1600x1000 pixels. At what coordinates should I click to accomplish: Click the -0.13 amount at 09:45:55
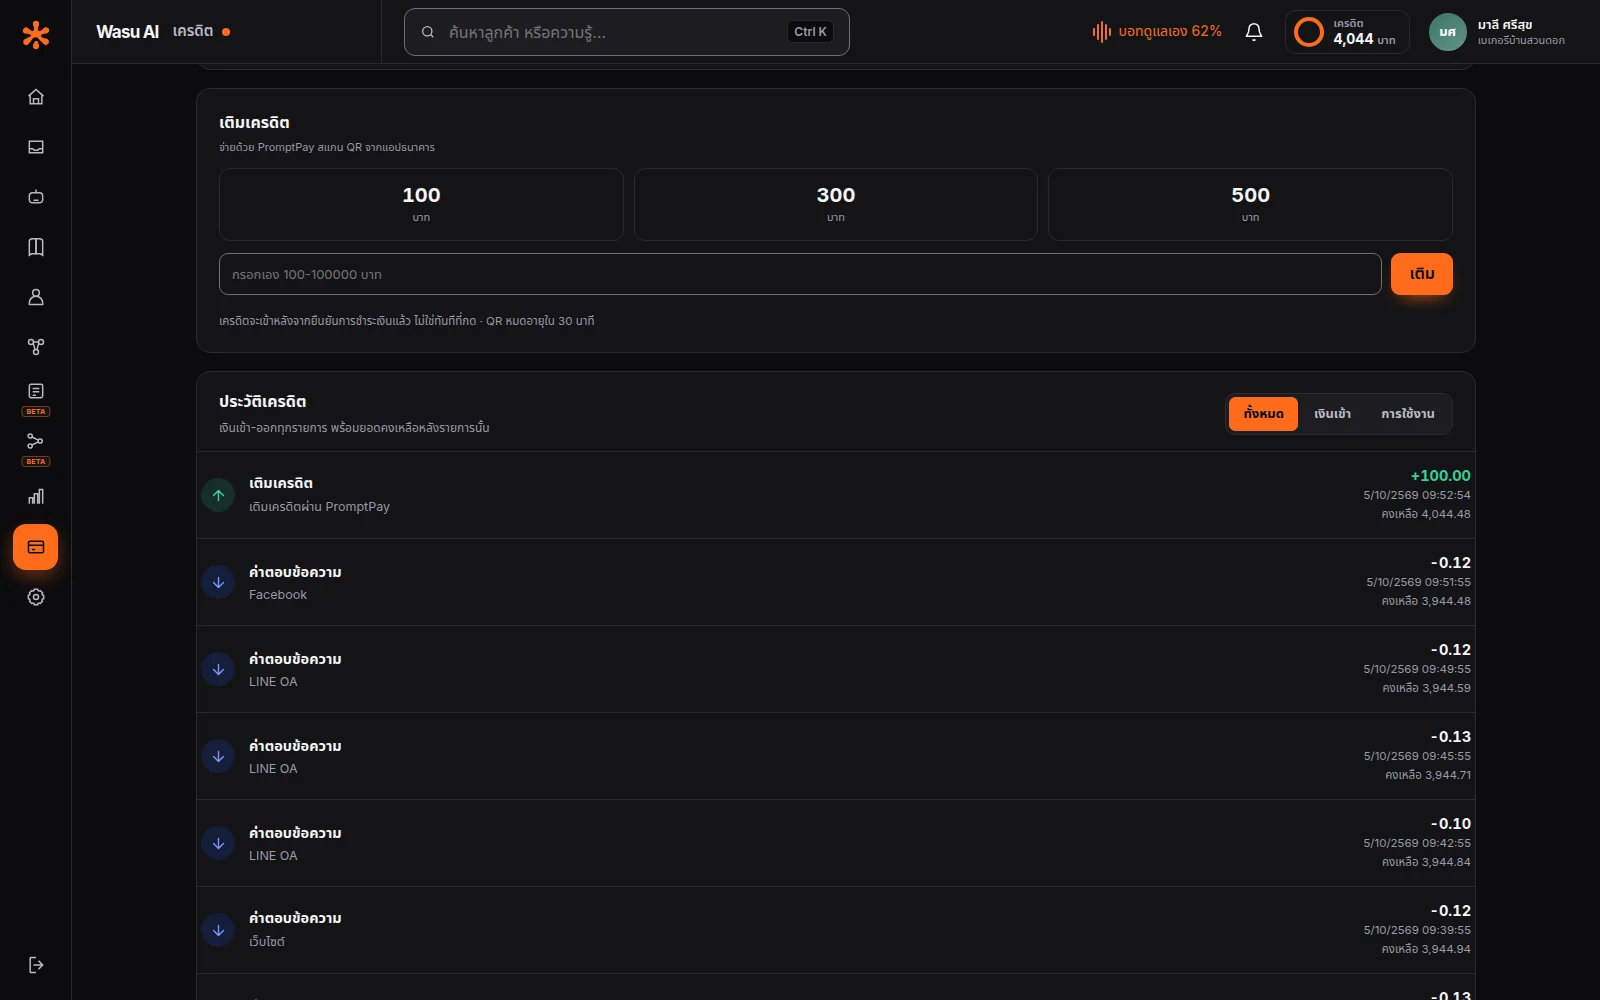click(x=1451, y=737)
